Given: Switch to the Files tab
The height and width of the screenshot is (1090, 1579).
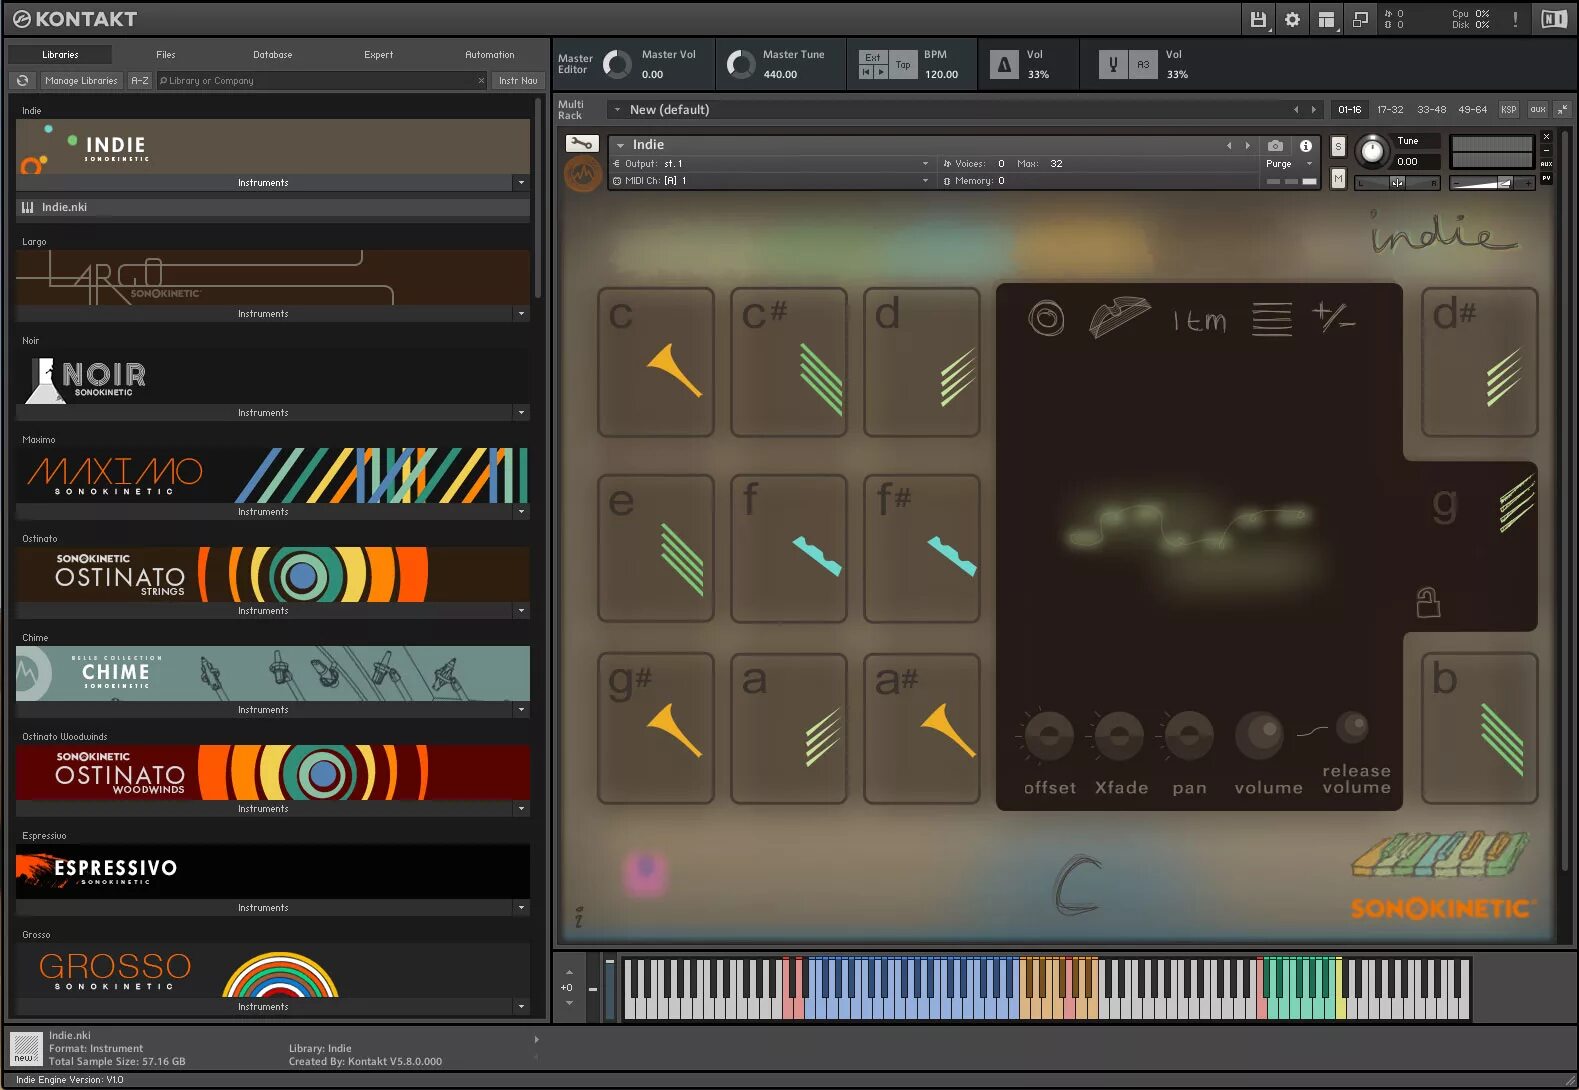Looking at the screenshot, I should 166,54.
